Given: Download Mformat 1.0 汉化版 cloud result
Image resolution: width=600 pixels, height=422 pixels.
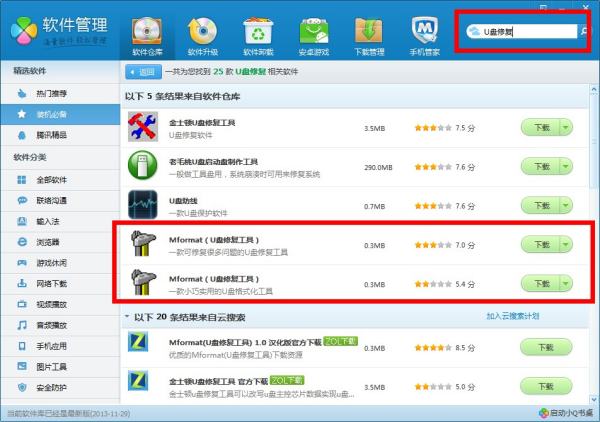Looking at the screenshot, I should (546, 347).
